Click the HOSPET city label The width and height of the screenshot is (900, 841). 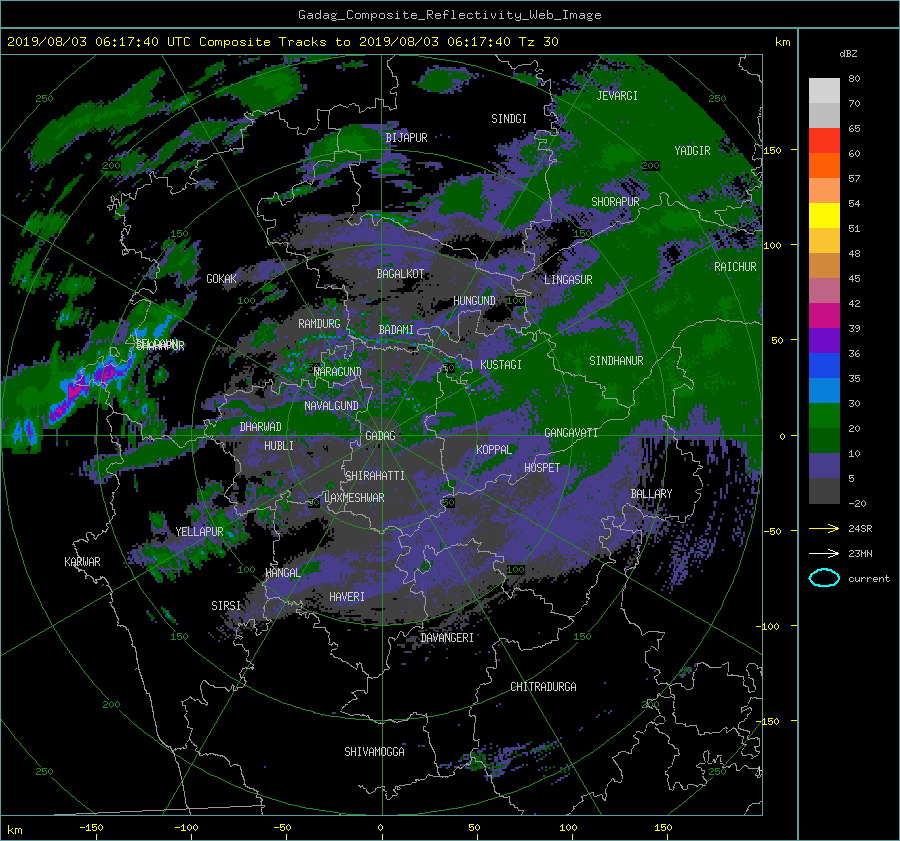click(x=542, y=468)
